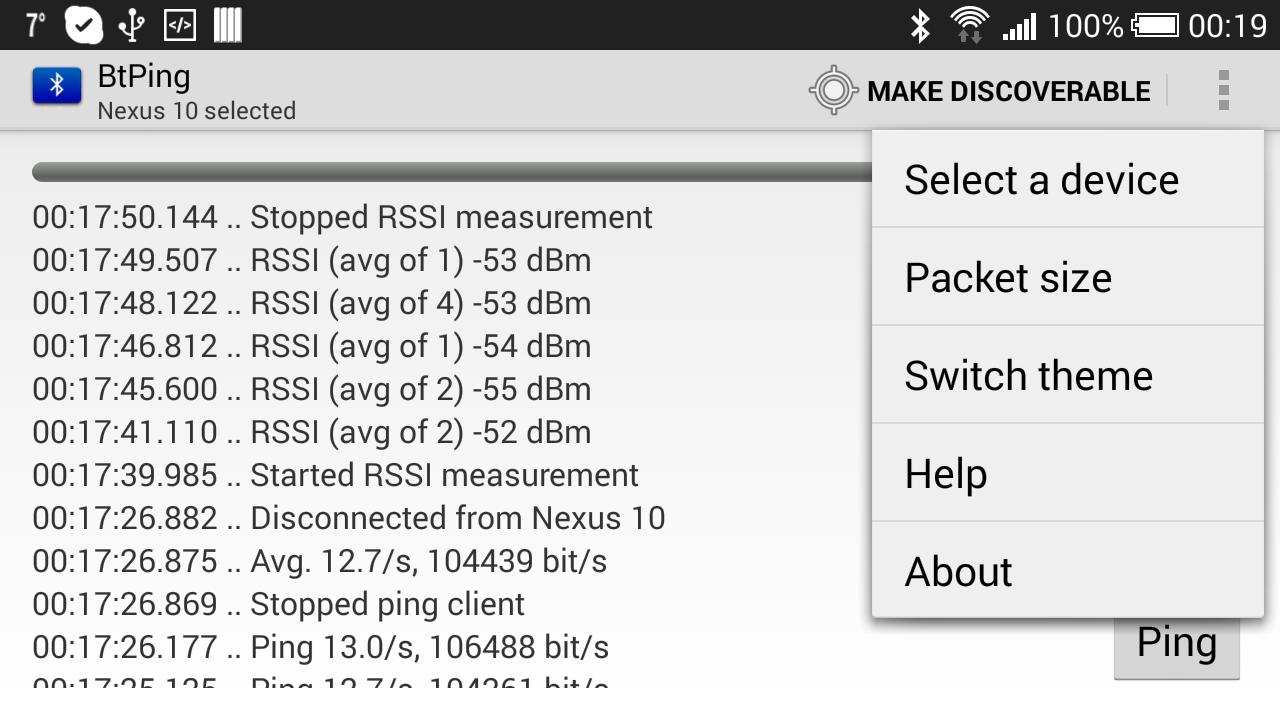This screenshot has height=720, width=1280.
Task: Tap the BtPing Bluetooth app icon
Action: coord(57,87)
